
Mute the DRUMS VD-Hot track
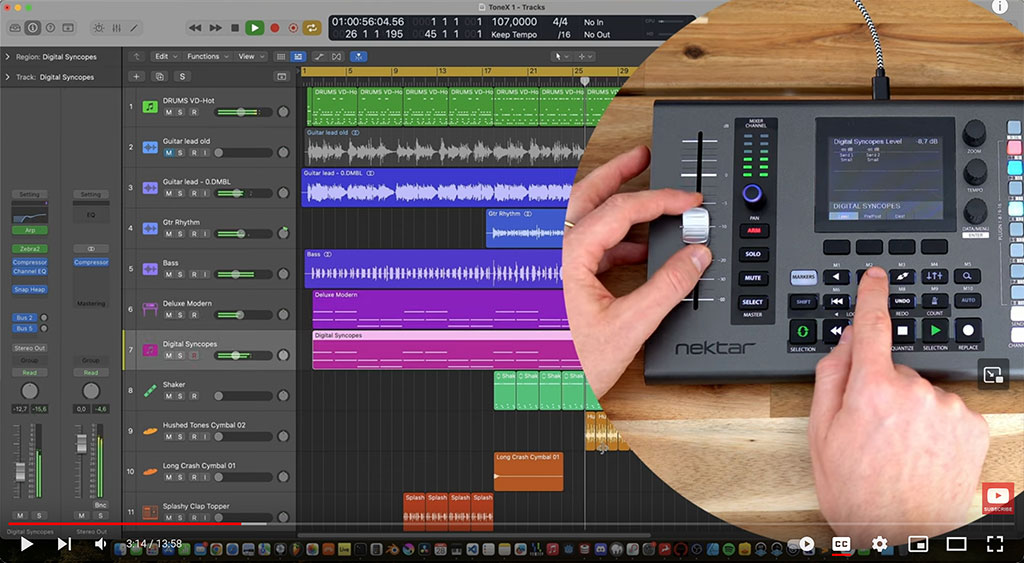click(x=168, y=112)
